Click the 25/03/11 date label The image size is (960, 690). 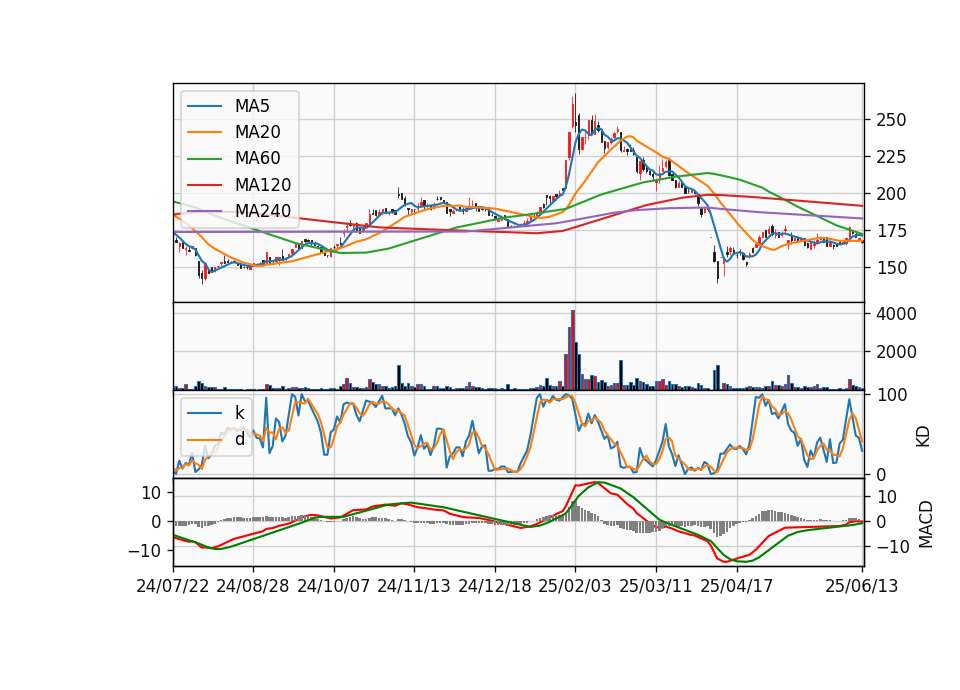pos(656,586)
